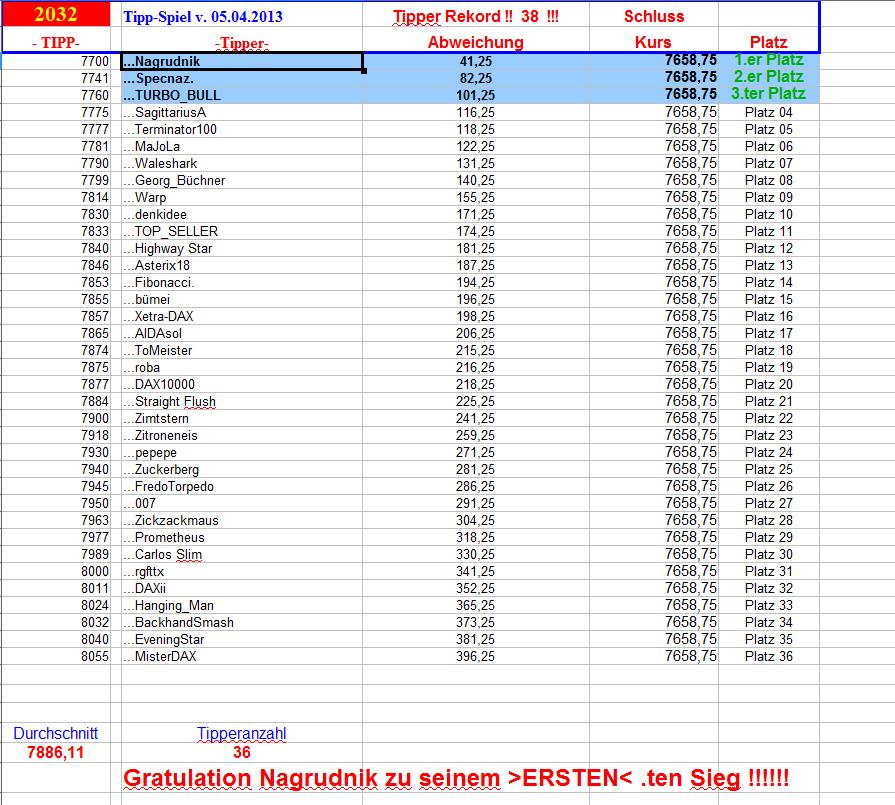Click the Schluss header cell
This screenshot has width=895, height=805.
[x=654, y=17]
